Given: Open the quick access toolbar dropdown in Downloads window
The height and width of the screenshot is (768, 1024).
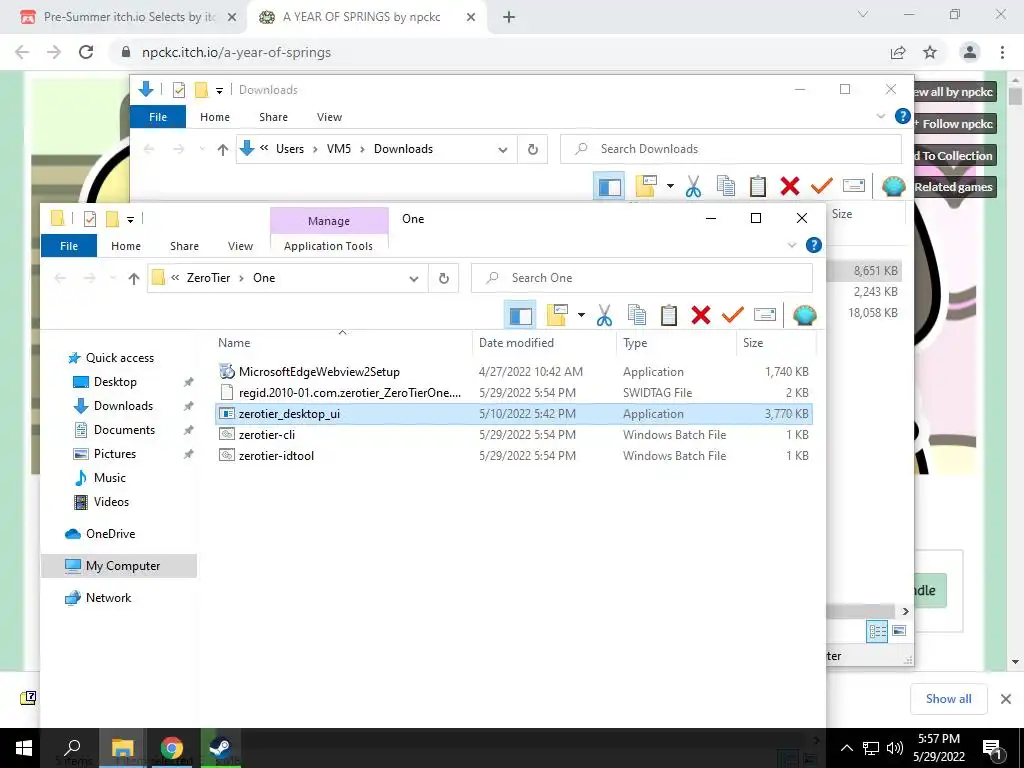Looking at the screenshot, I should (x=219, y=91).
